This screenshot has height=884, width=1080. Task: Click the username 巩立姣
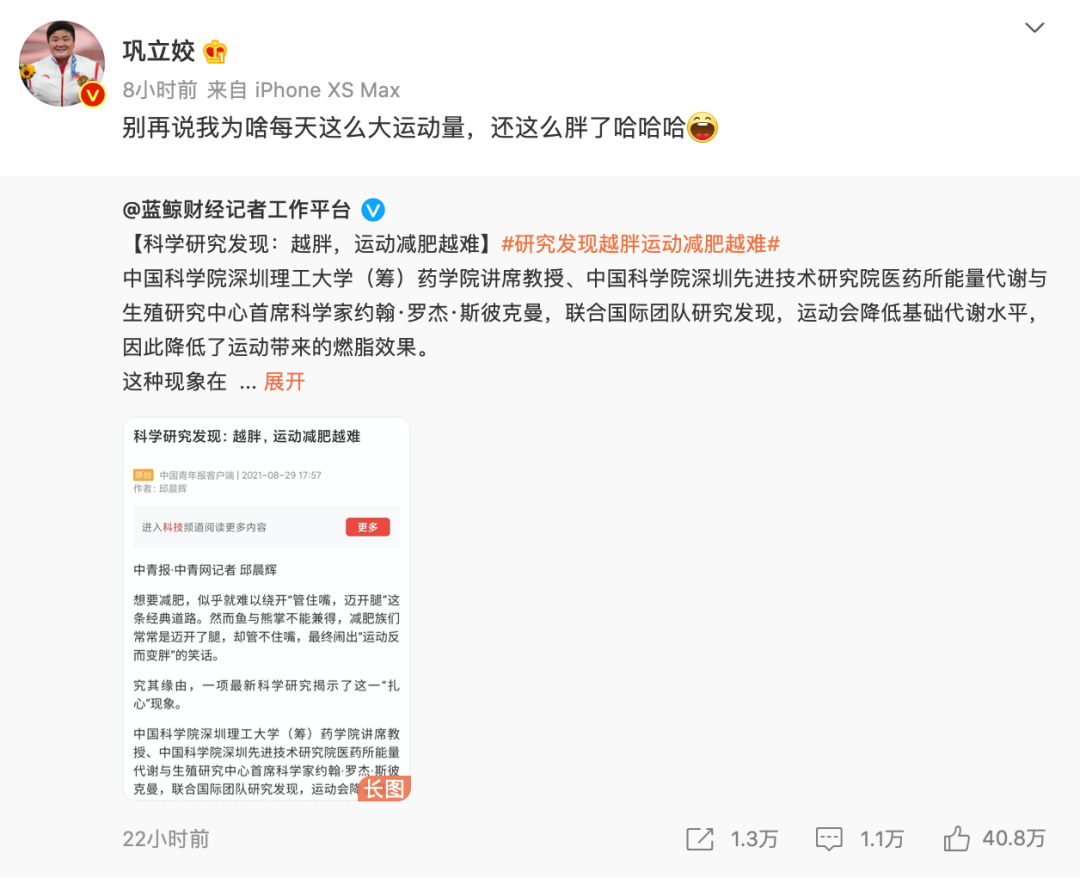159,52
